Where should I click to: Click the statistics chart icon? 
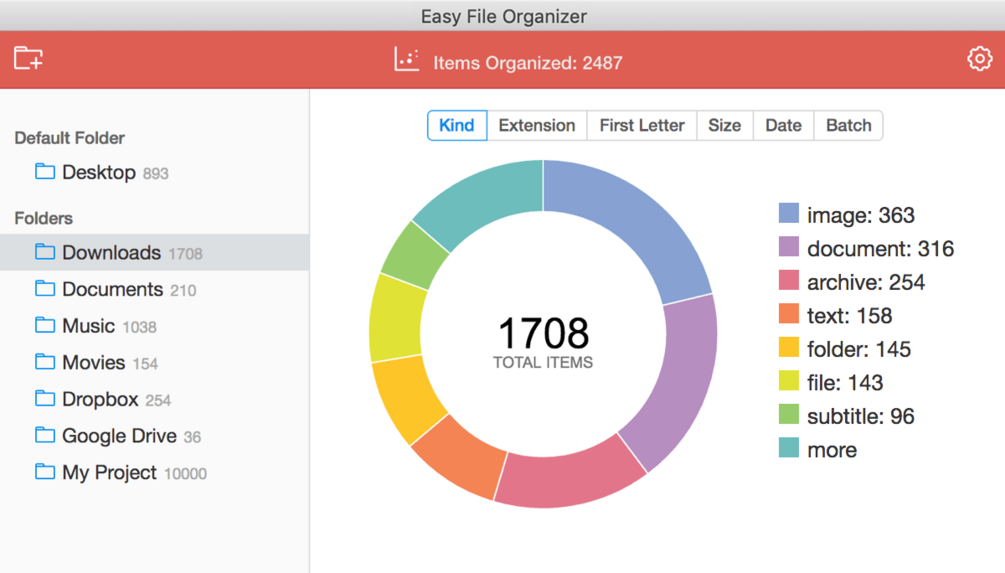[406, 60]
